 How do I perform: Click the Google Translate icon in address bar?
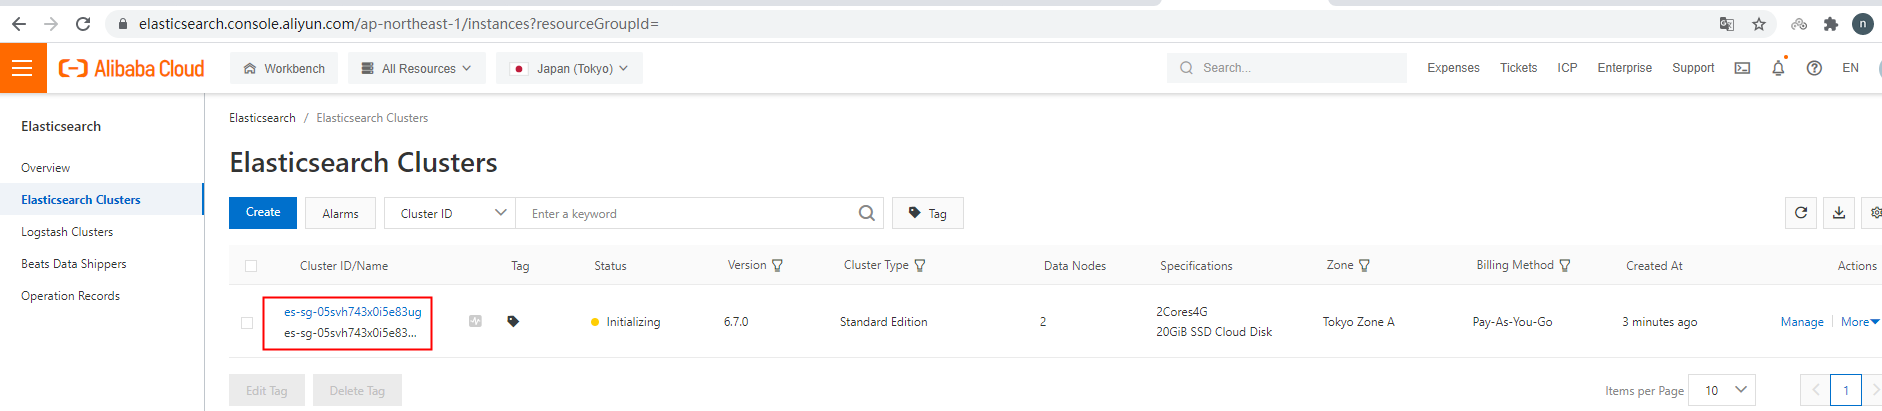(x=1727, y=24)
